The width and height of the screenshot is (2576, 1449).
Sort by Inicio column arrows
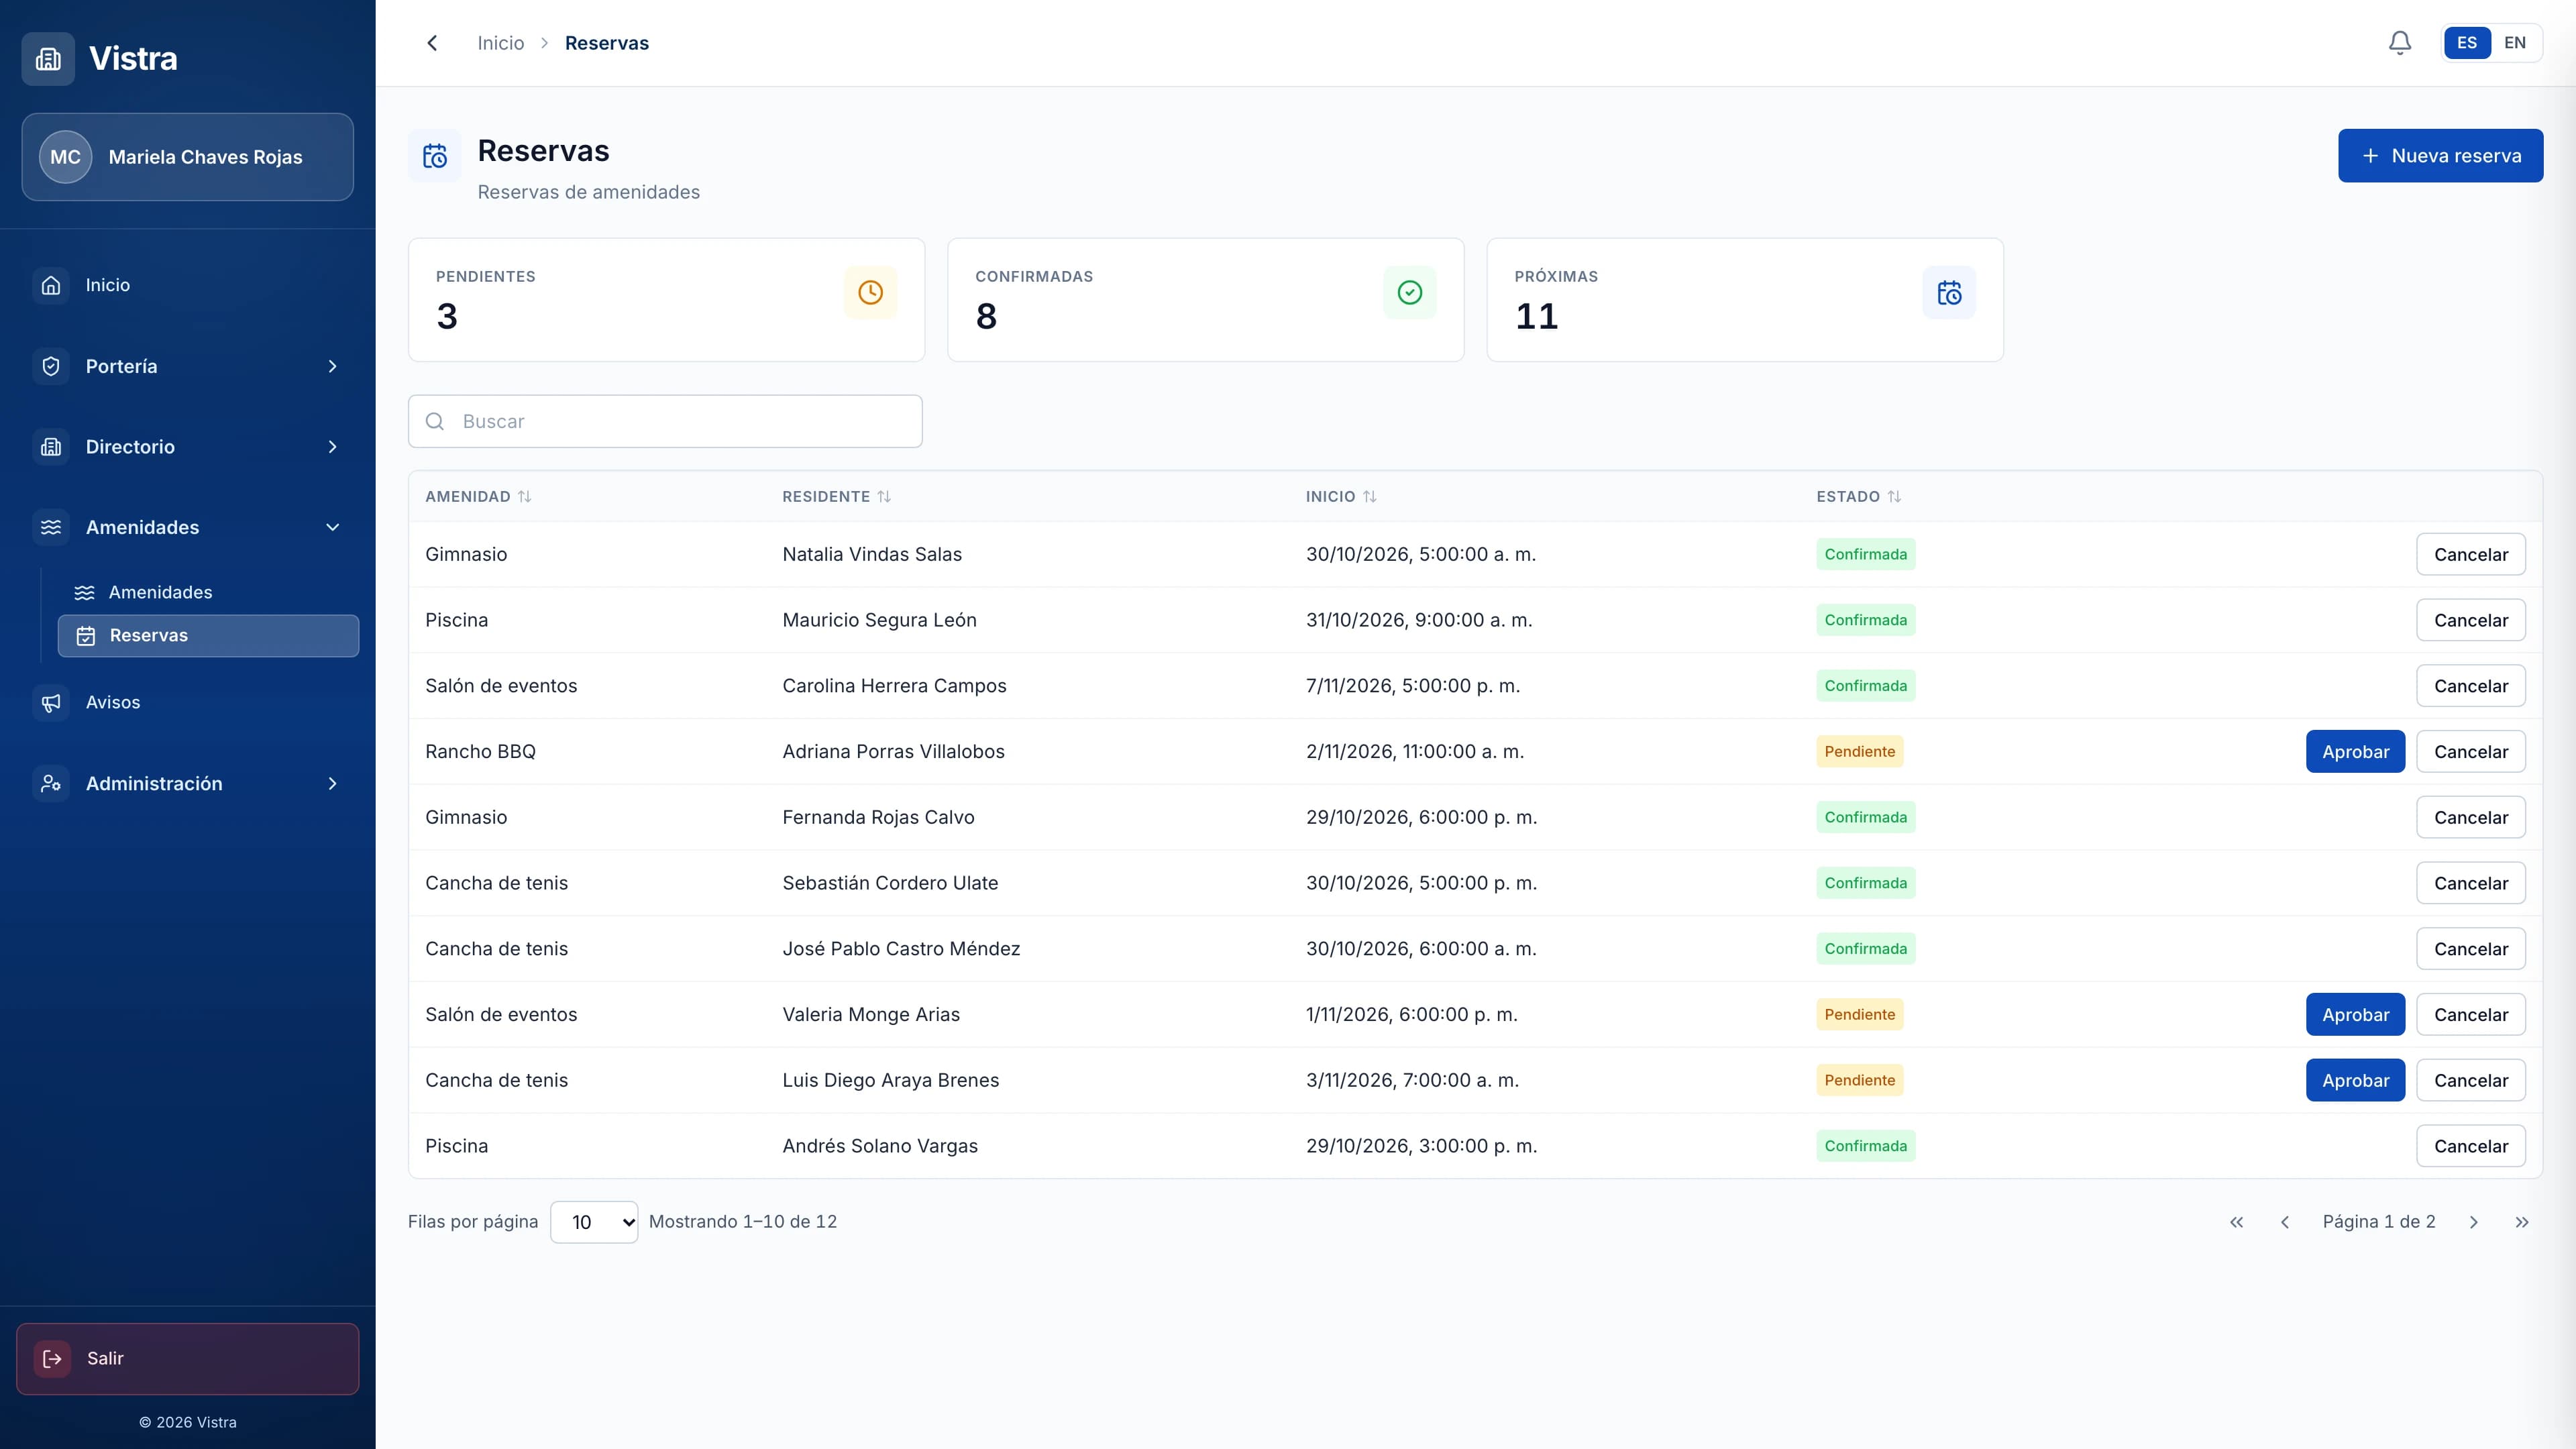1370,497
